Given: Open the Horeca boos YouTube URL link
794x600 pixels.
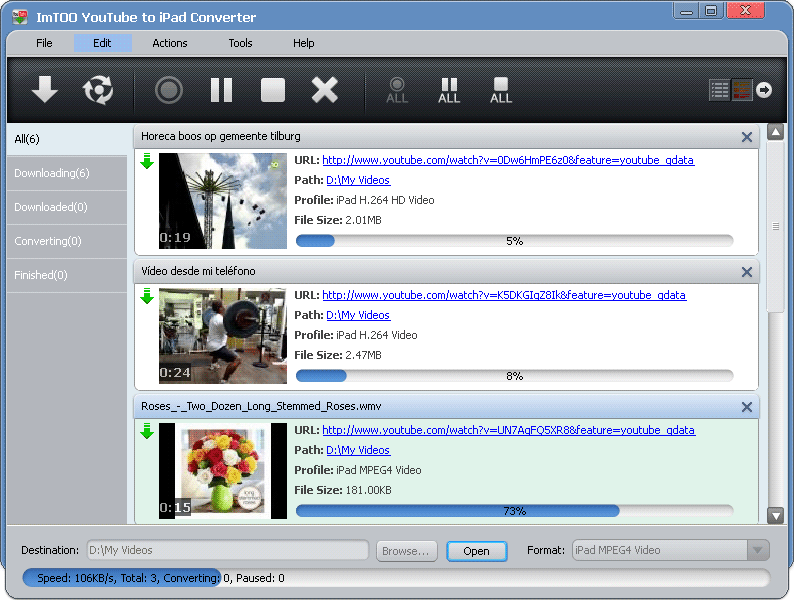Looking at the screenshot, I should point(508,160).
